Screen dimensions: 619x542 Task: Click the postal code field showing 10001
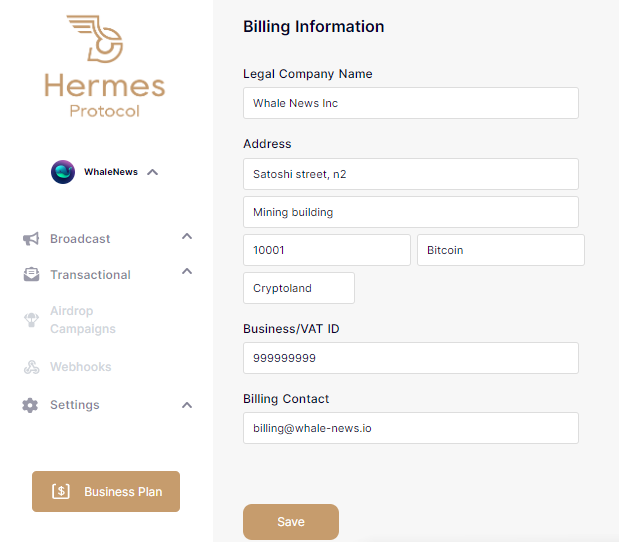[326, 250]
